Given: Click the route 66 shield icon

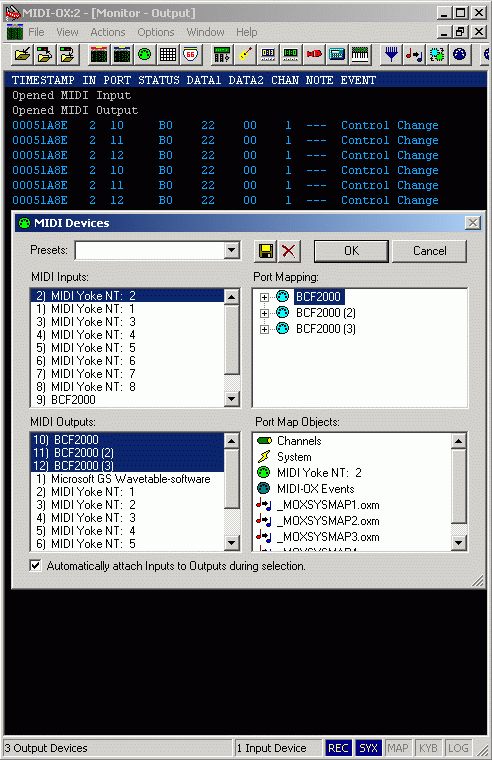Looking at the screenshot, I should click(x=190, y=54).
